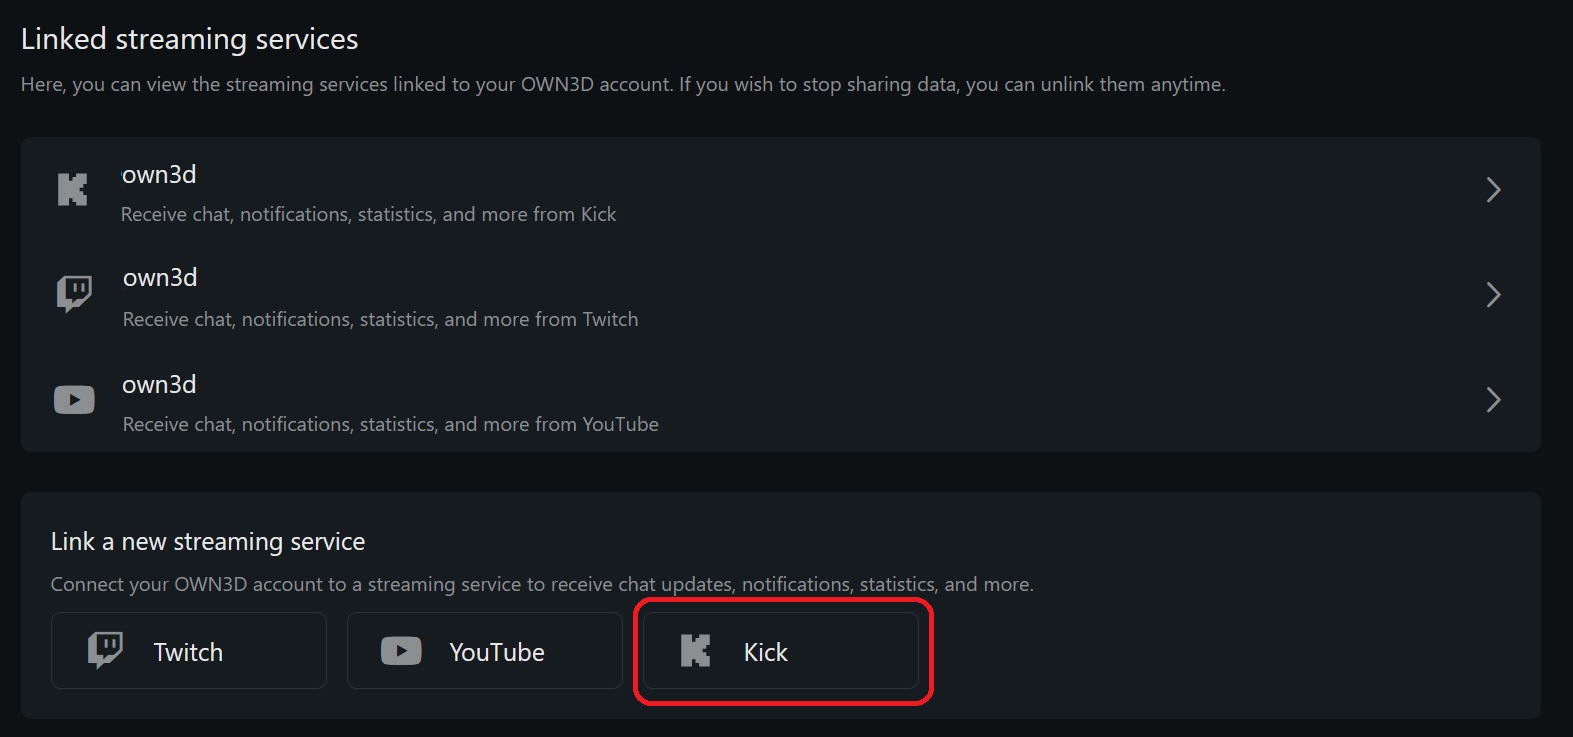
Task: Select the own3d account name linked to Twitch
Action: coord(160,278)
